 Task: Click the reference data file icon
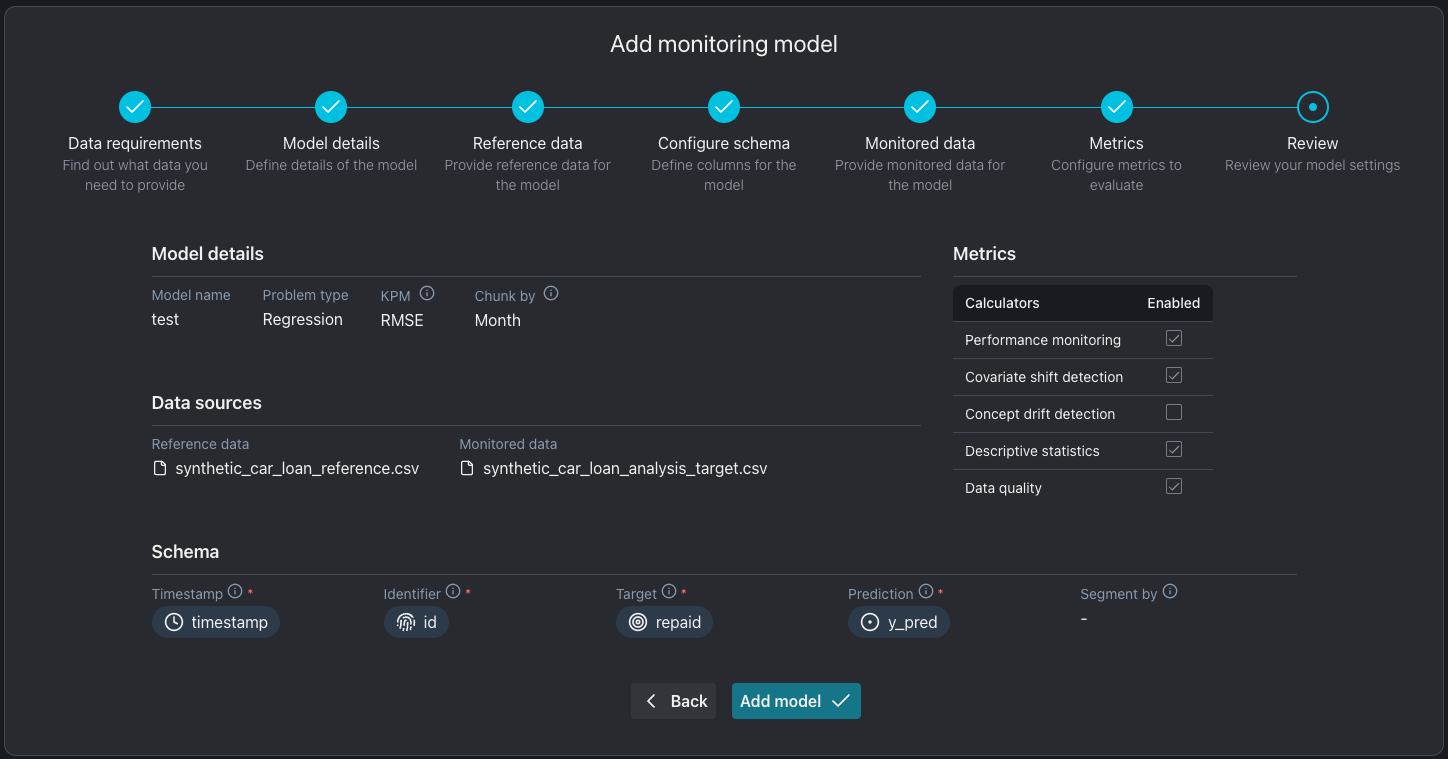pyautogui.click(x=160, y=468)
